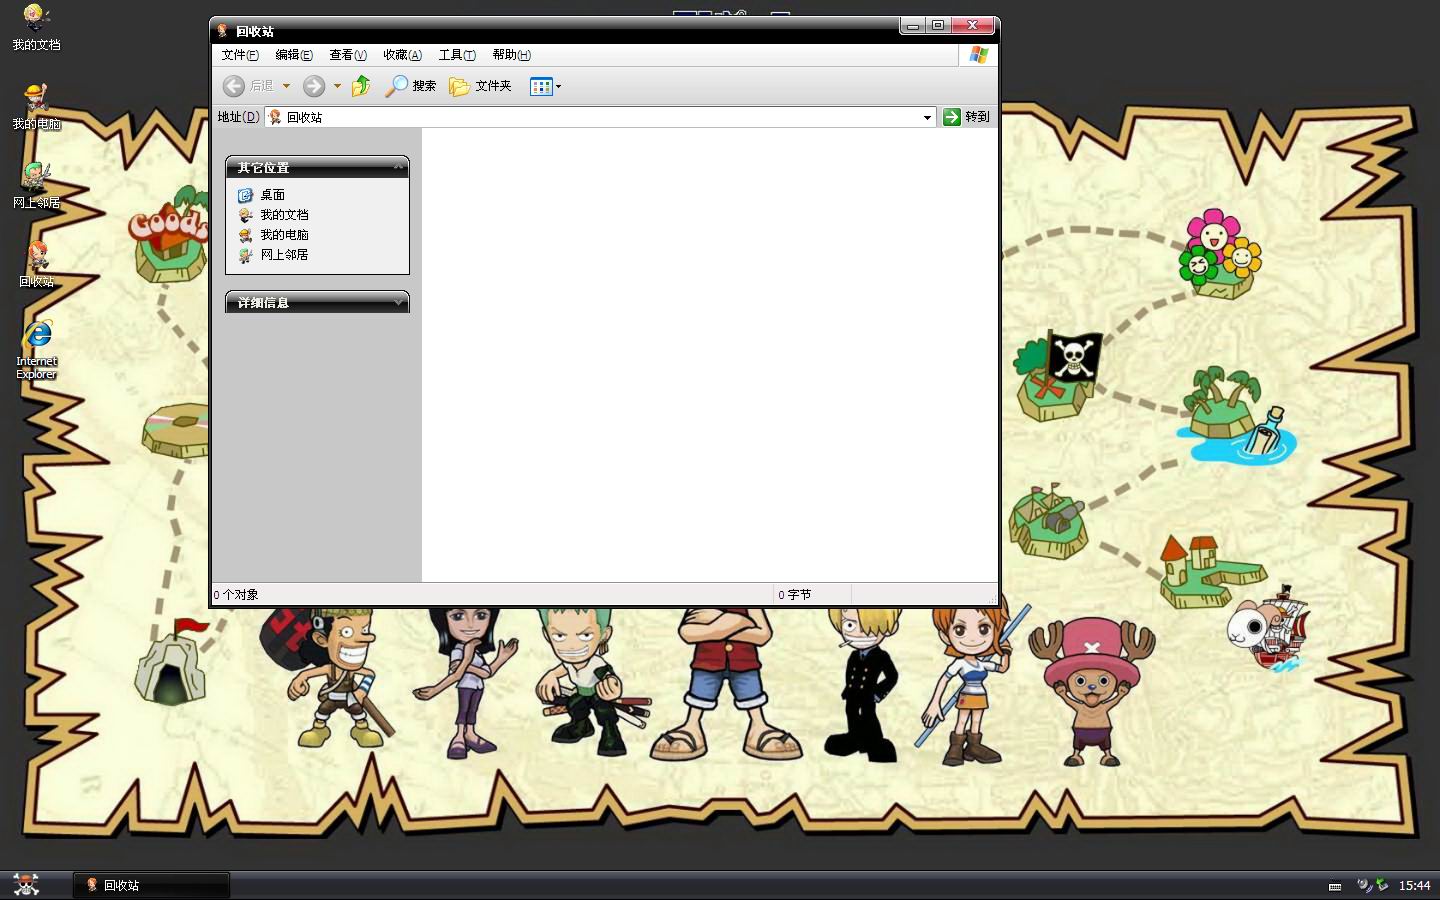The image size is (1440, 900).
Task: Expand the address bar dropdown list
Action: coord(927,117)
